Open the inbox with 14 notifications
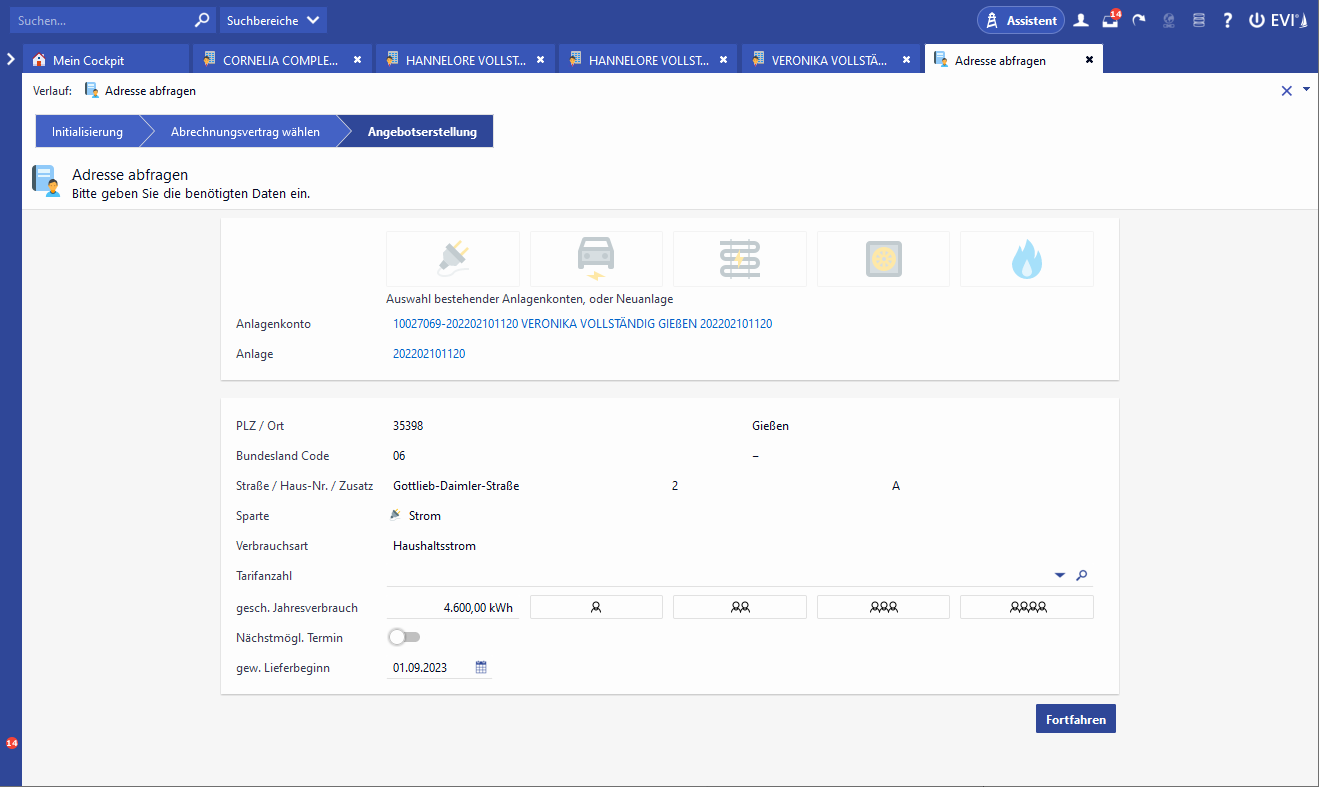The width and height of the screenshot is (1319, 787). click(1110, 20)
